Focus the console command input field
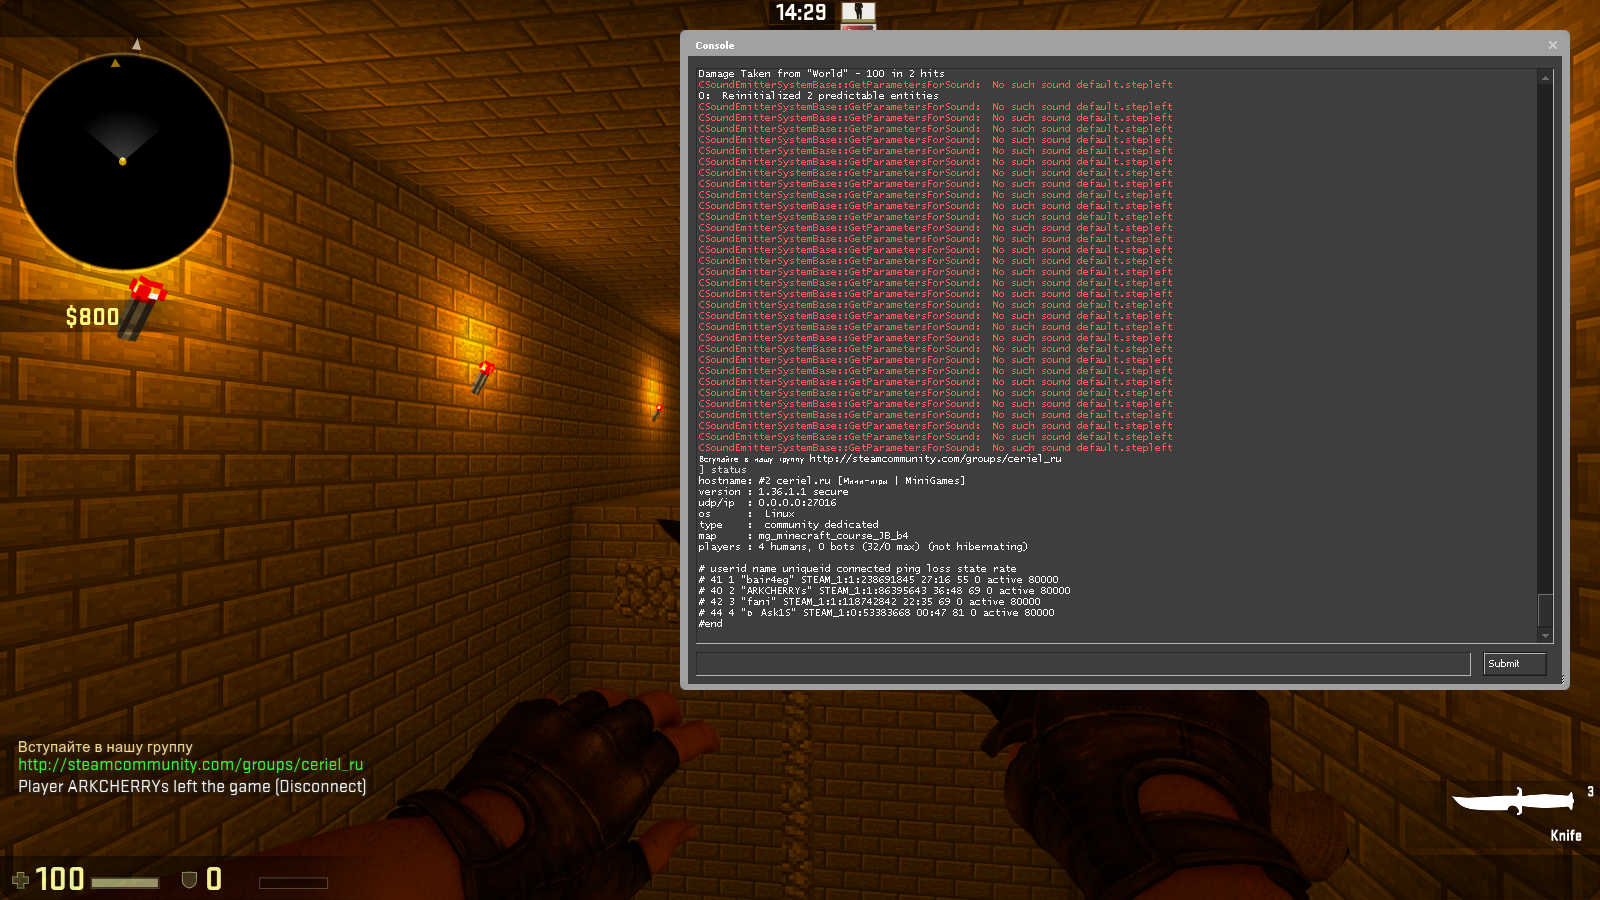Image resolution: width=1600 pixels, height=900 pixels. [1082, 664]
